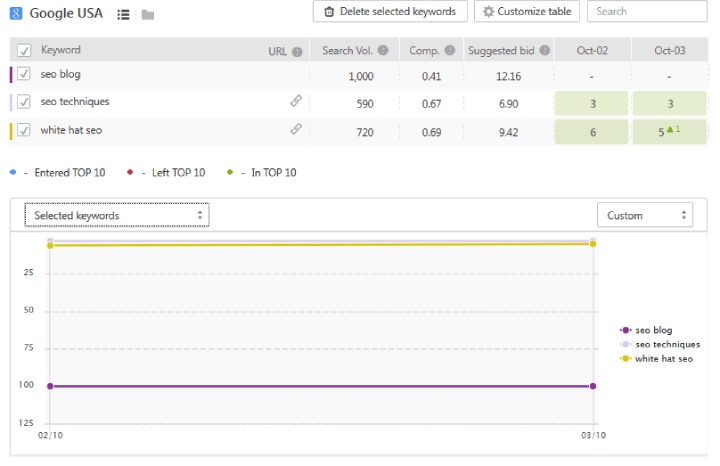This screenshot has height=466, width=720.
Task: Click the Left TOP 10 legend label
Action: coord(179,173)
